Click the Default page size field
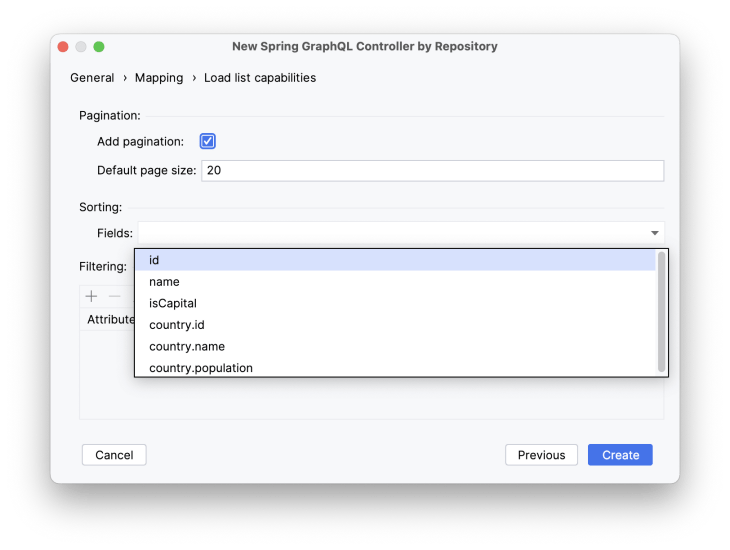Image resolution: width=730 pixels, height=550 pixels. [x=433, y=171]
